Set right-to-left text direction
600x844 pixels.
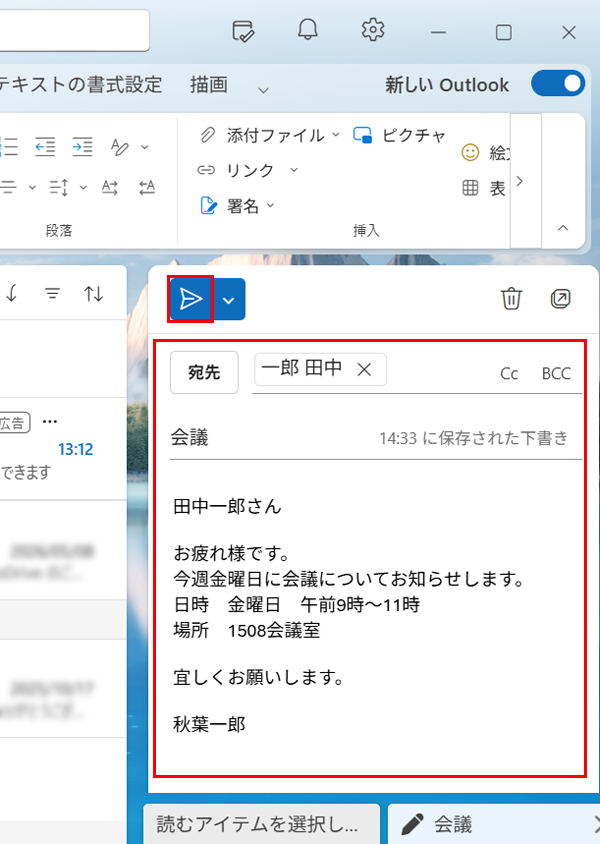click(147, 187)
